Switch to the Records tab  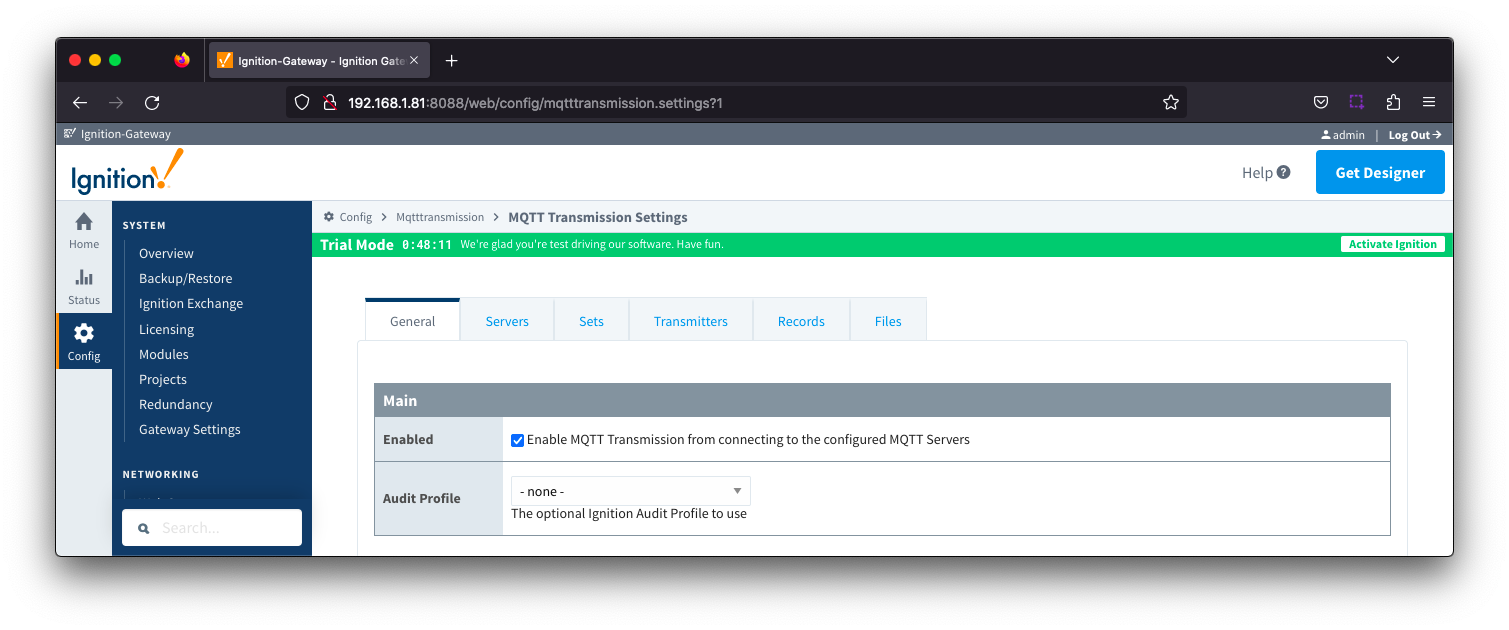(801, 321)
